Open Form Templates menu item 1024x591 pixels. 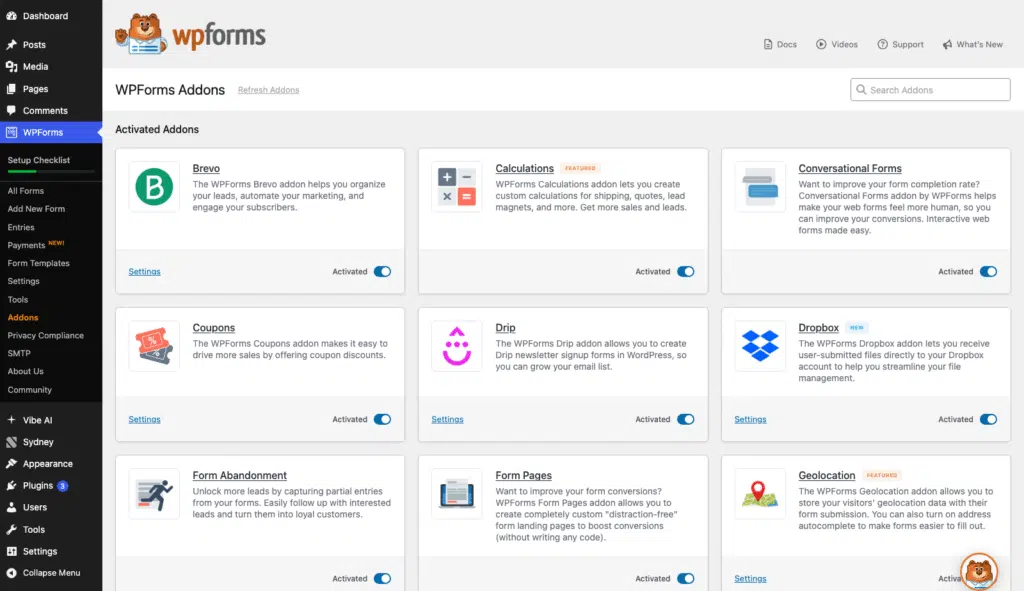coord(39,263)
